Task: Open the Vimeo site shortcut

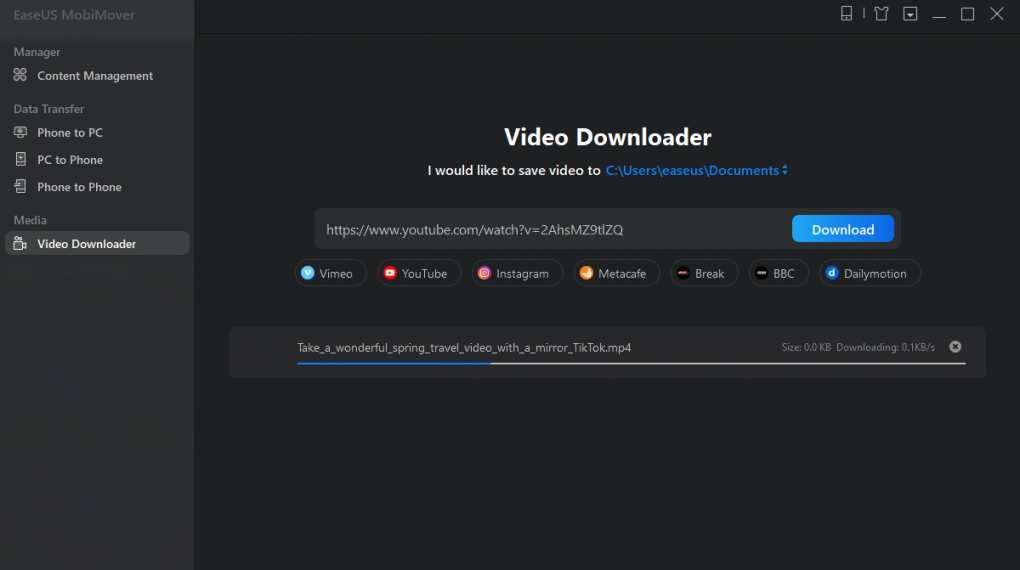Action: 330,273
